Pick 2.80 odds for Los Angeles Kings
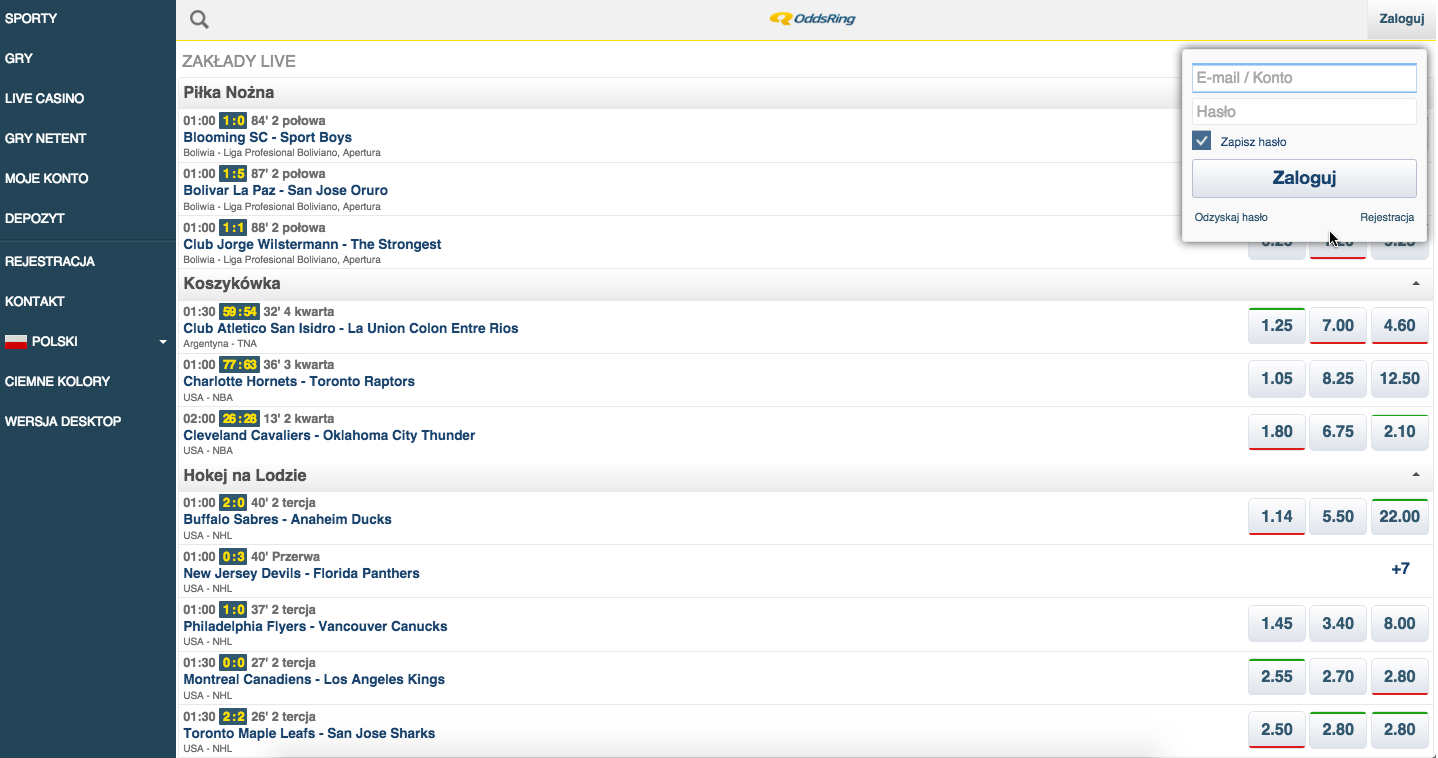The width and height of the screenshot is (1438, 758). click(1399, 676)
